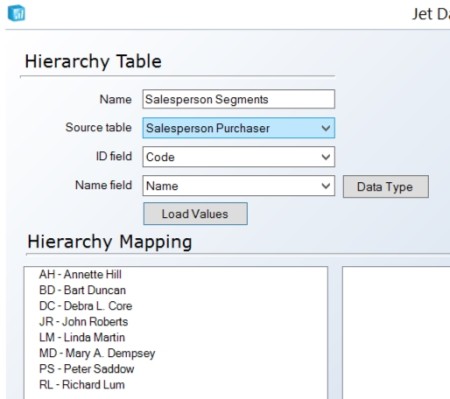The width and height of the screenshot is (450, 399).
Task: Click the Jet app icon in title bar
Action: pyautogui.click(x=16, y=13)
